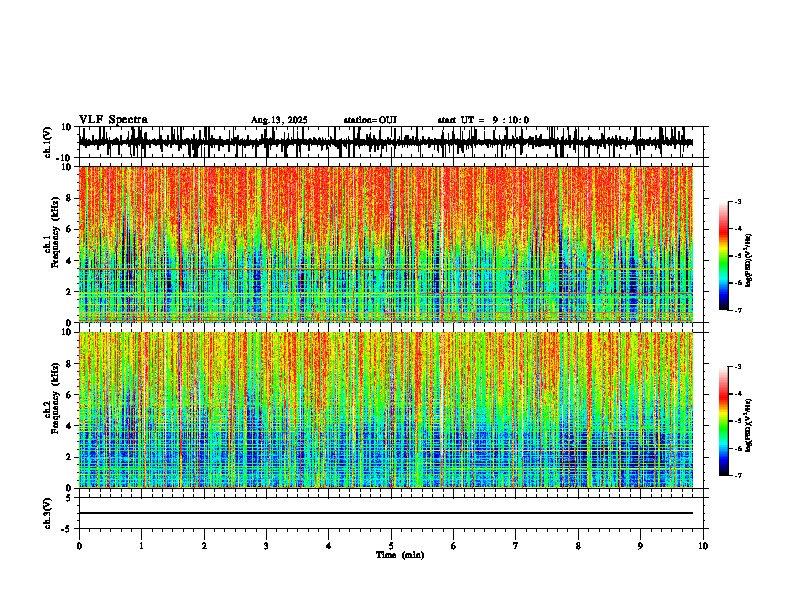This screenshot has height=612, width=792.
Task: Click the 'Time (min)' axis label
Action: pyautogui.click(x=400, y=555)
